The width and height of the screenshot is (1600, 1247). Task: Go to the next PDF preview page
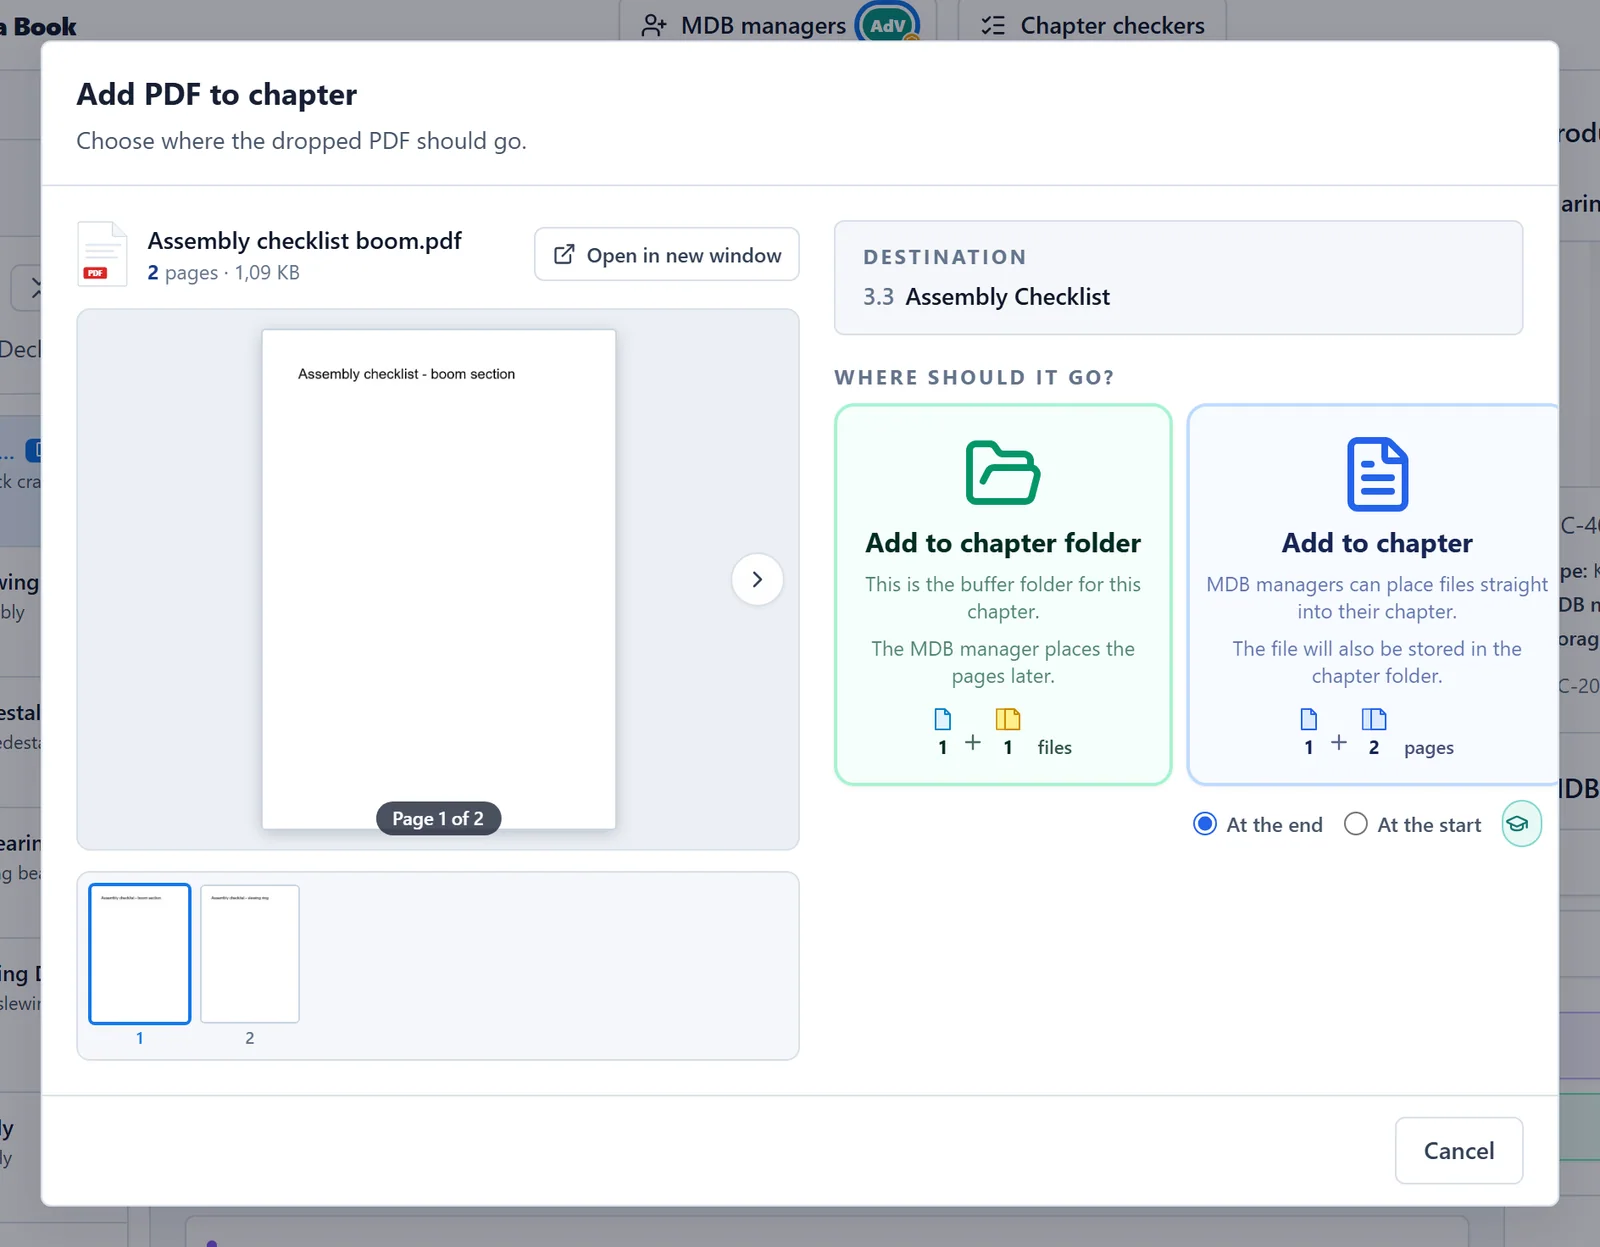click(x=757, y=579)
